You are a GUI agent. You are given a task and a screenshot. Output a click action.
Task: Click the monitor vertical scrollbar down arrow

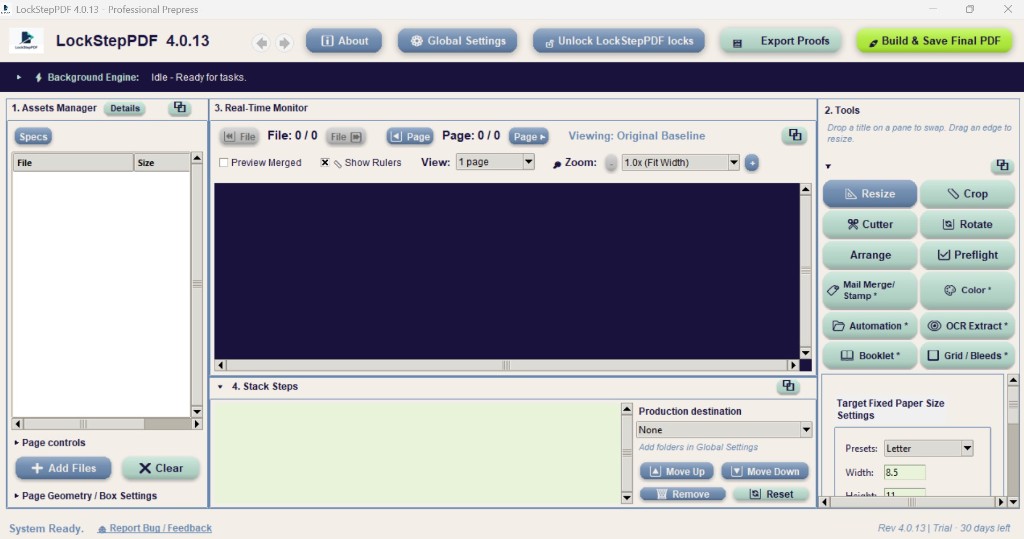click(806, 353)
